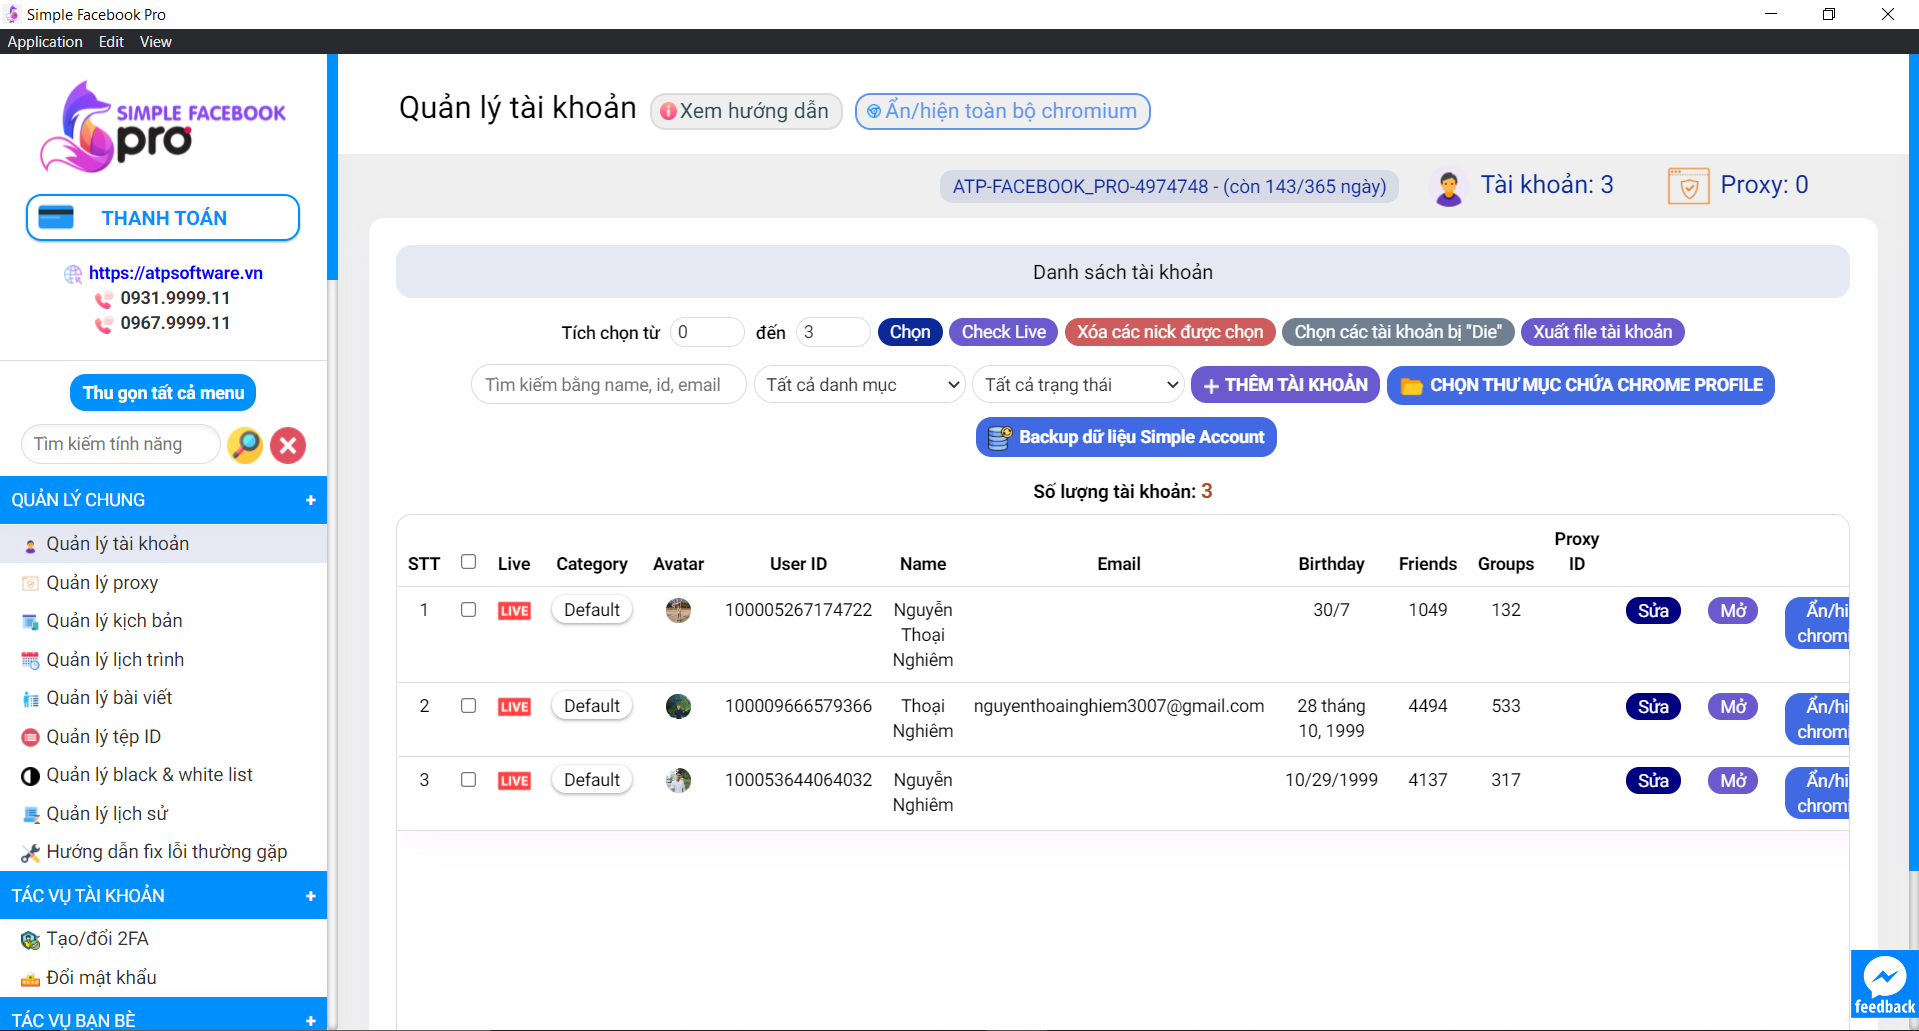Click Chọn các tài khoản bị Die
Image resolution: width=1919 pixels, height=1031 pixels.
coord(1398,332)
